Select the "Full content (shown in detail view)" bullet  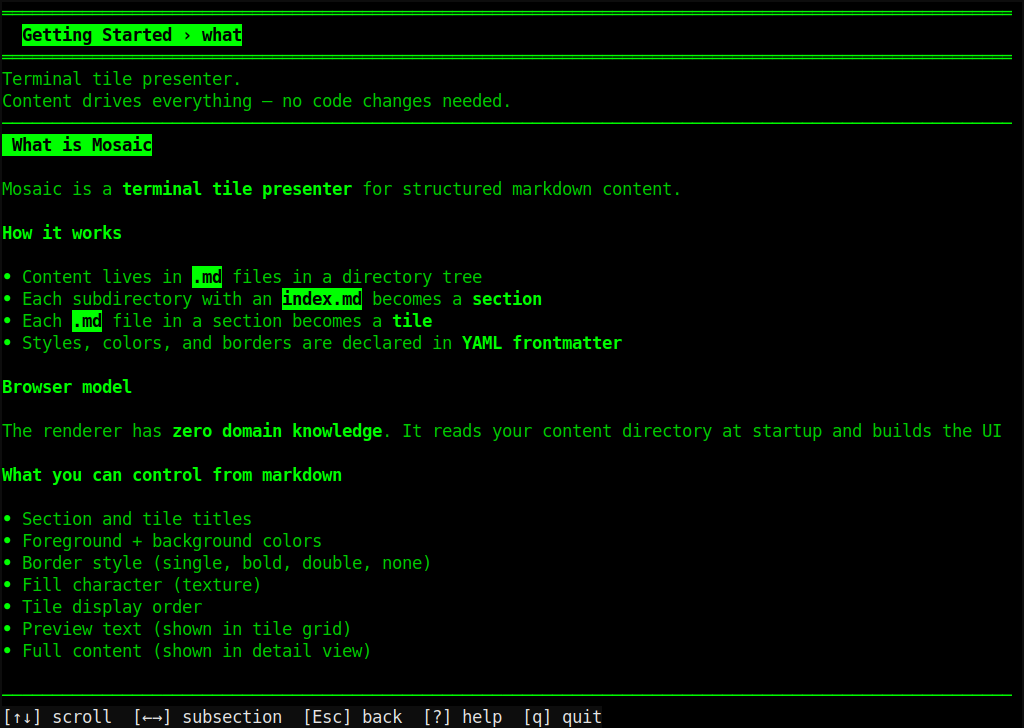click(x=187, y=651)
